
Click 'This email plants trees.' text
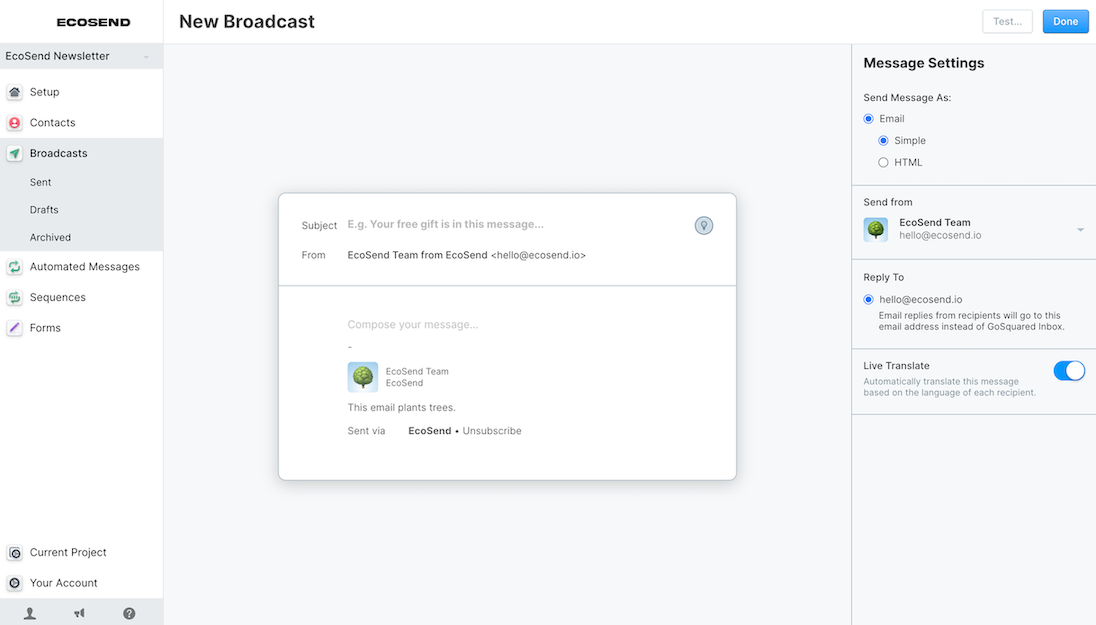pos(401,408)
